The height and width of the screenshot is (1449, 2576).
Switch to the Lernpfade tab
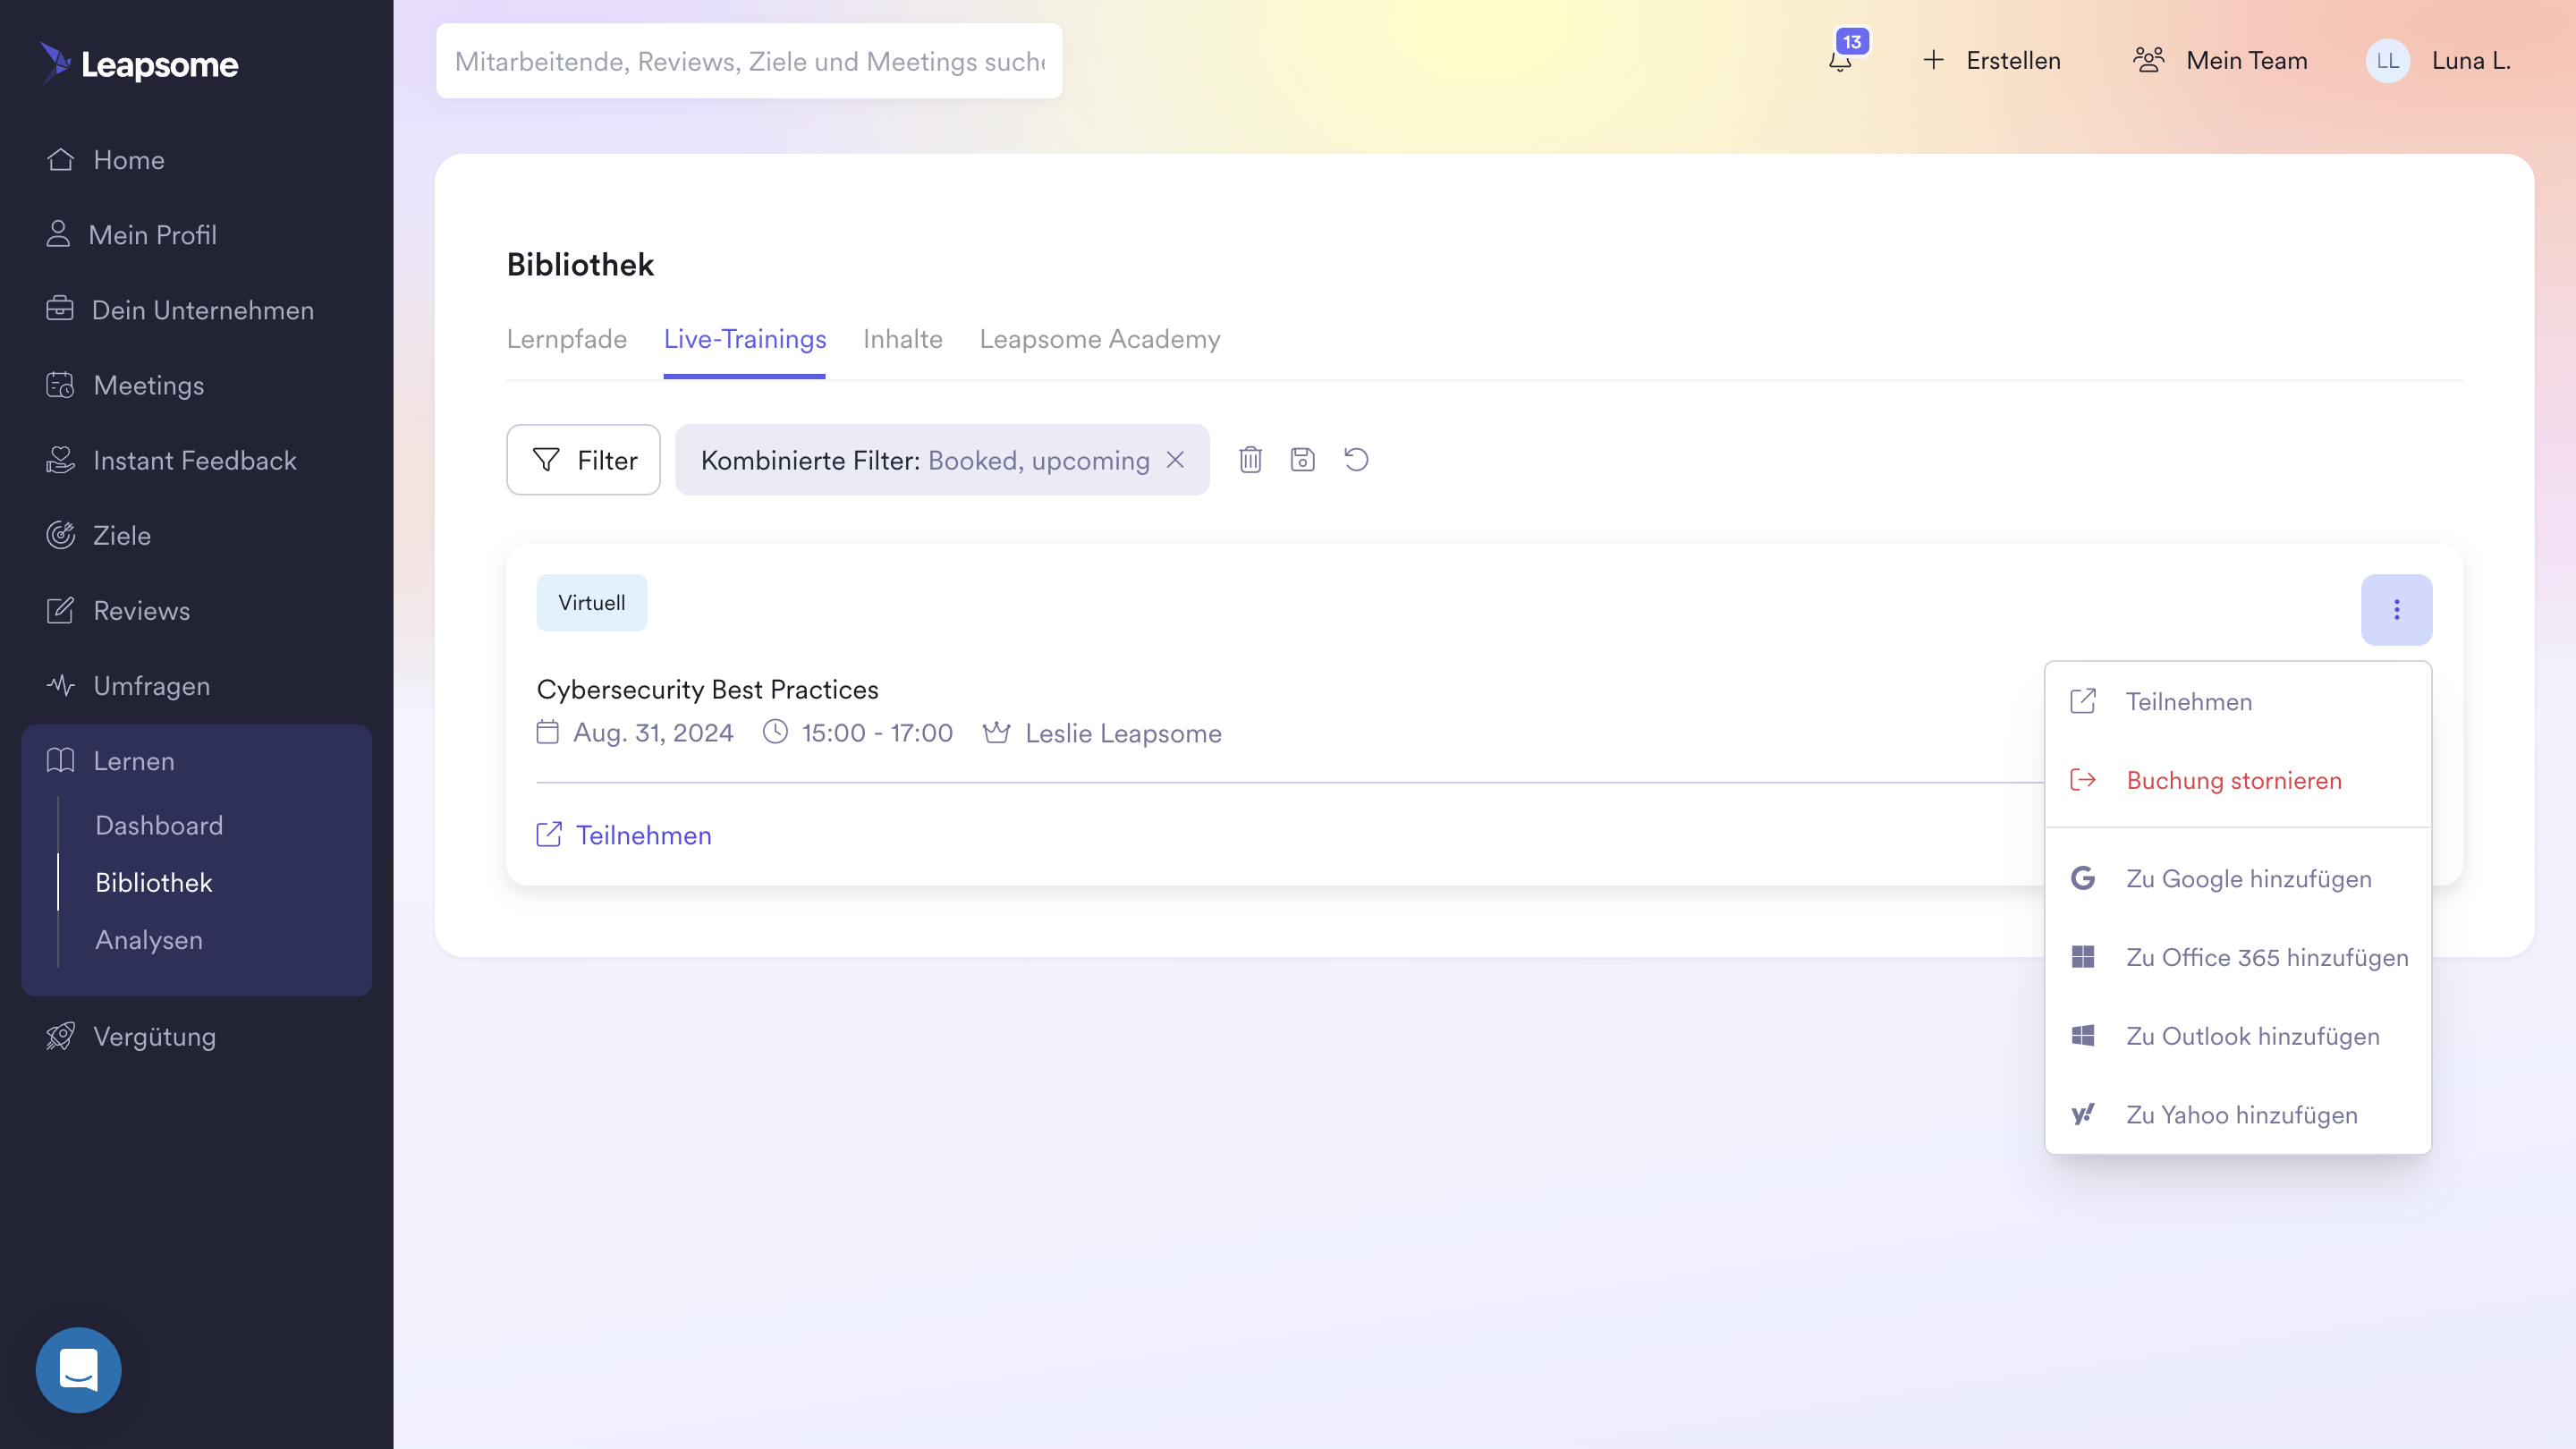click(567, 339)
